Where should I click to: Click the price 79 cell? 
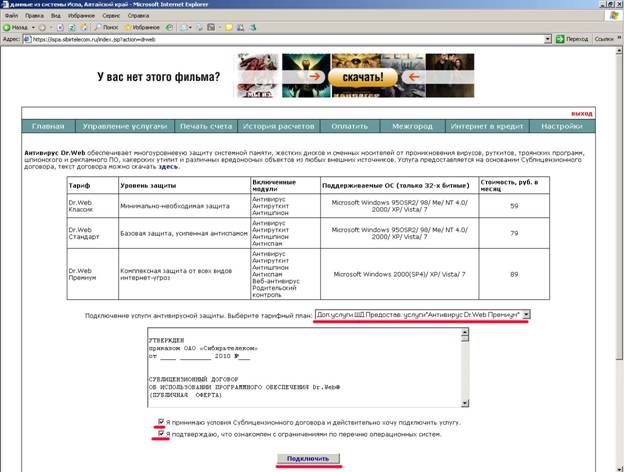514,233
